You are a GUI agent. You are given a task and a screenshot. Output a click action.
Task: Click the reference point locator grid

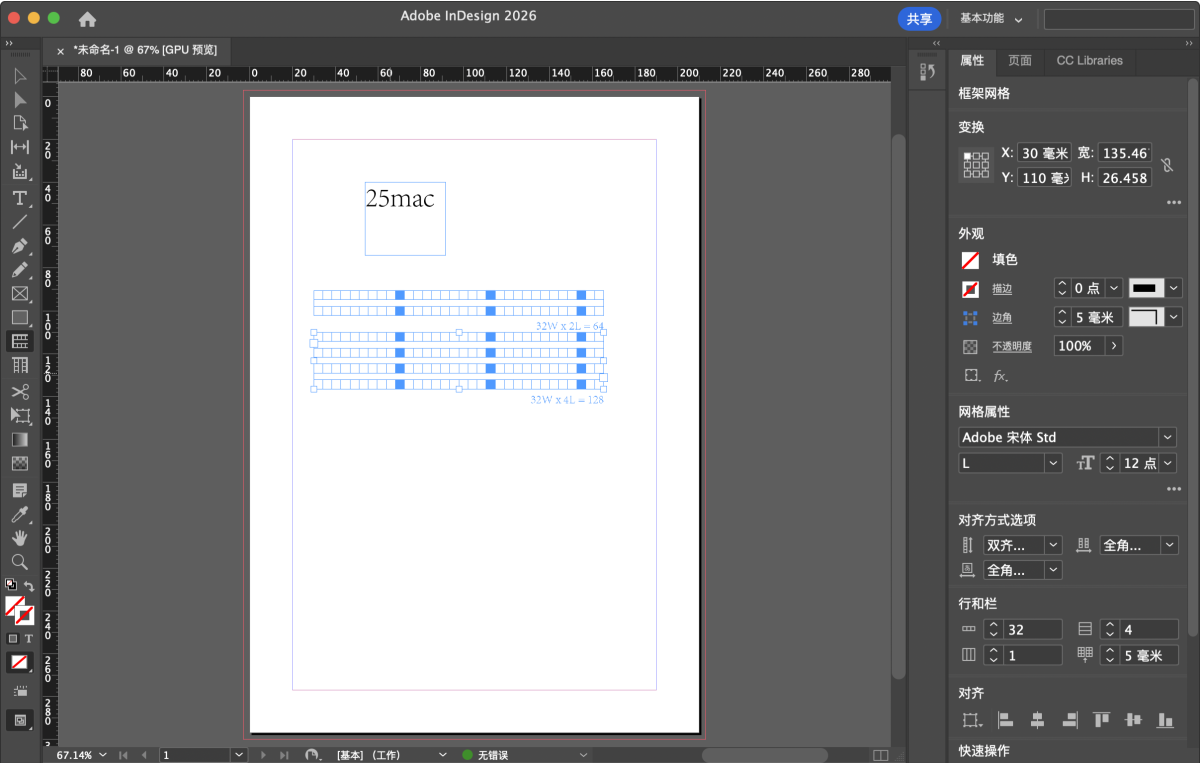click(x=976, y=165)
